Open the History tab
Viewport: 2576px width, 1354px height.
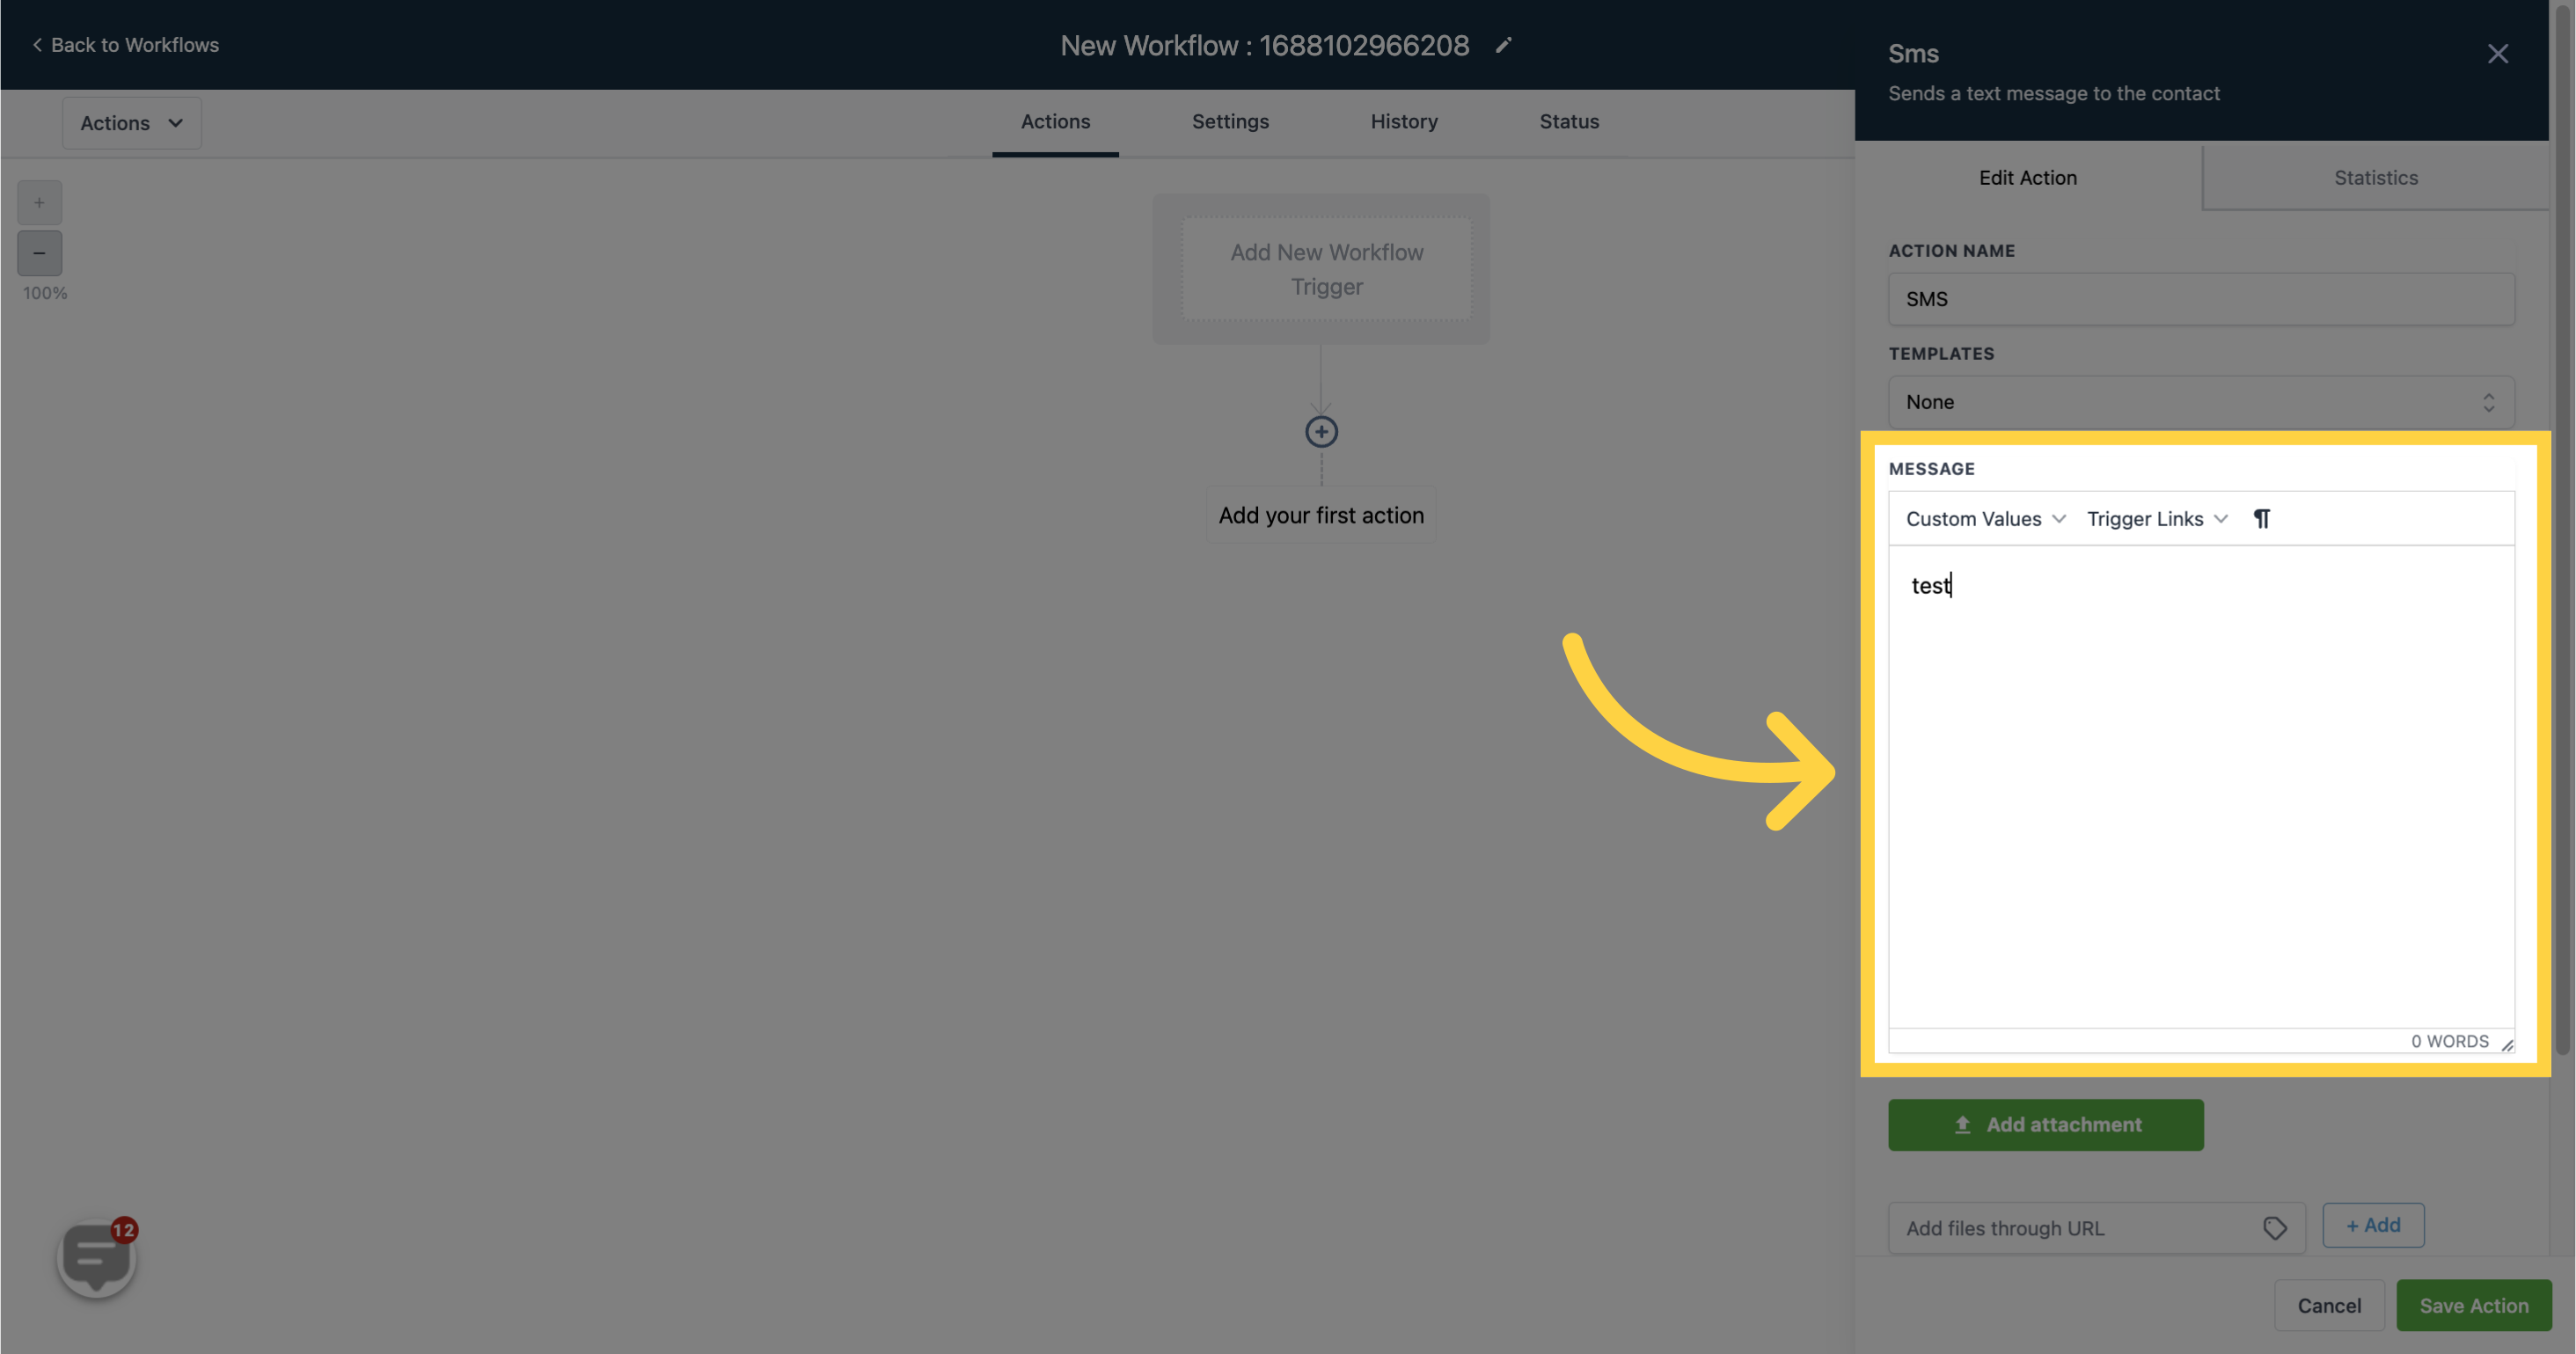coord(1404,122)
